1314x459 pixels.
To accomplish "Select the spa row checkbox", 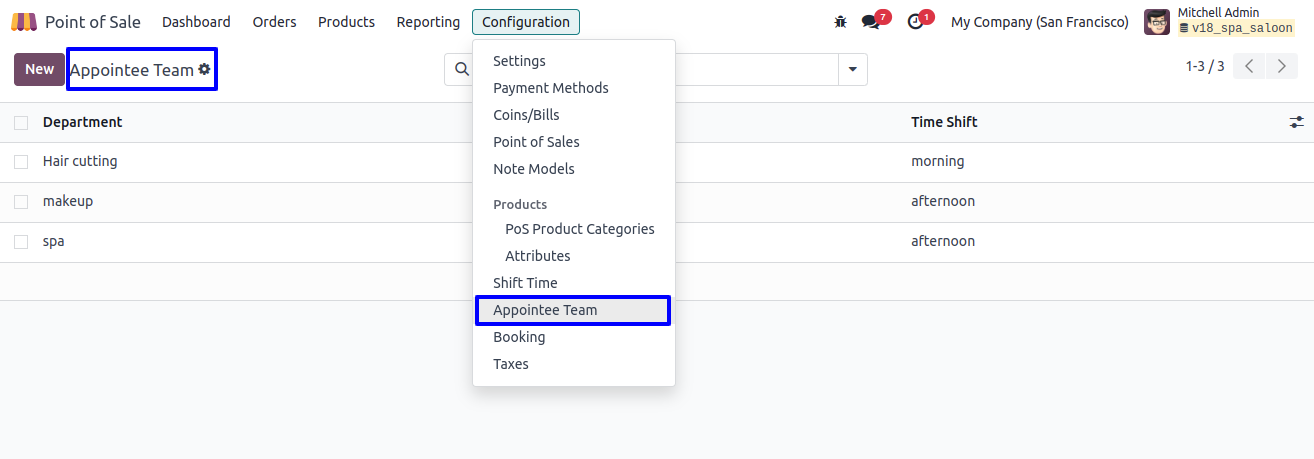I will pyautogui.click(x=21, y=242).
